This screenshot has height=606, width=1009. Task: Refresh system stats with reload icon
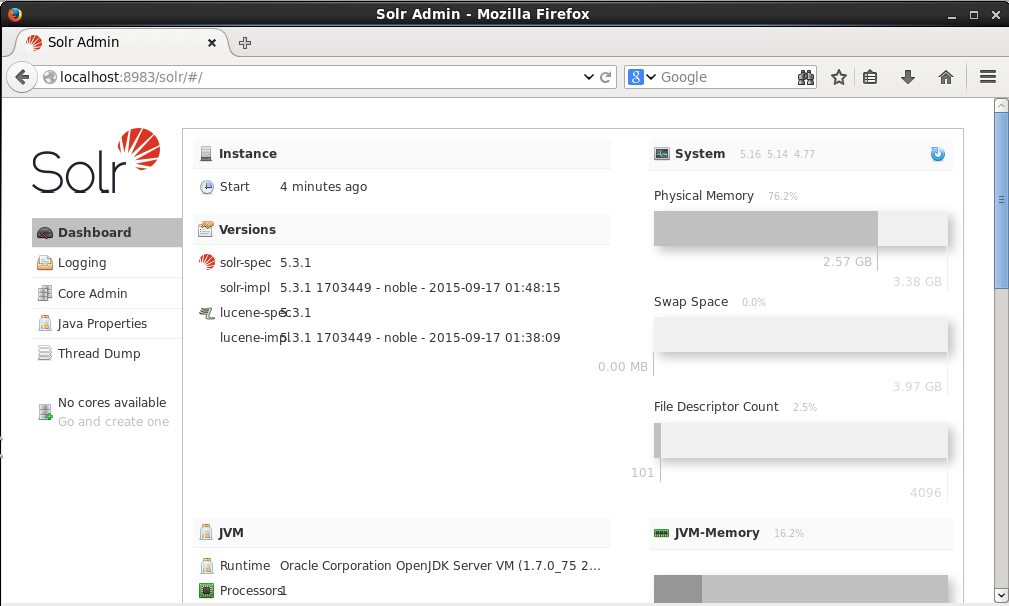pyautogui.click(x=938, y=154)
